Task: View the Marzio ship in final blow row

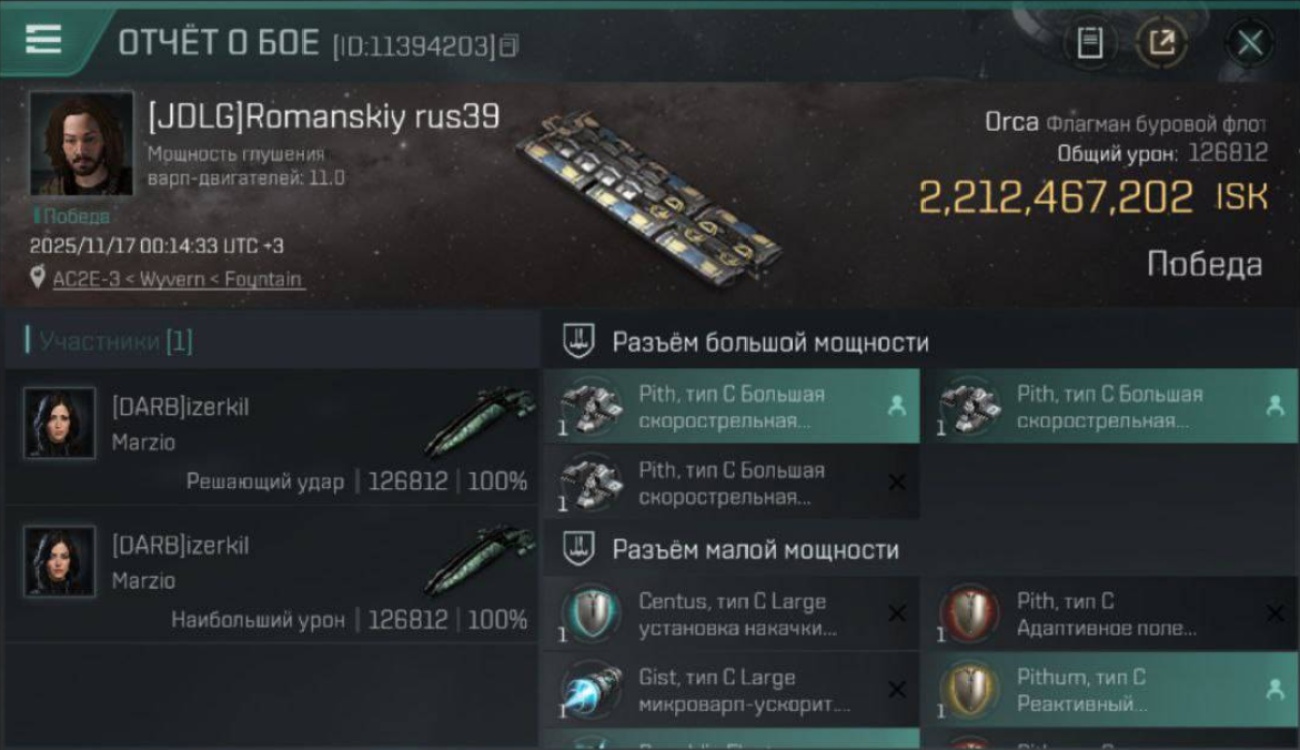Action: pos(480,421)
